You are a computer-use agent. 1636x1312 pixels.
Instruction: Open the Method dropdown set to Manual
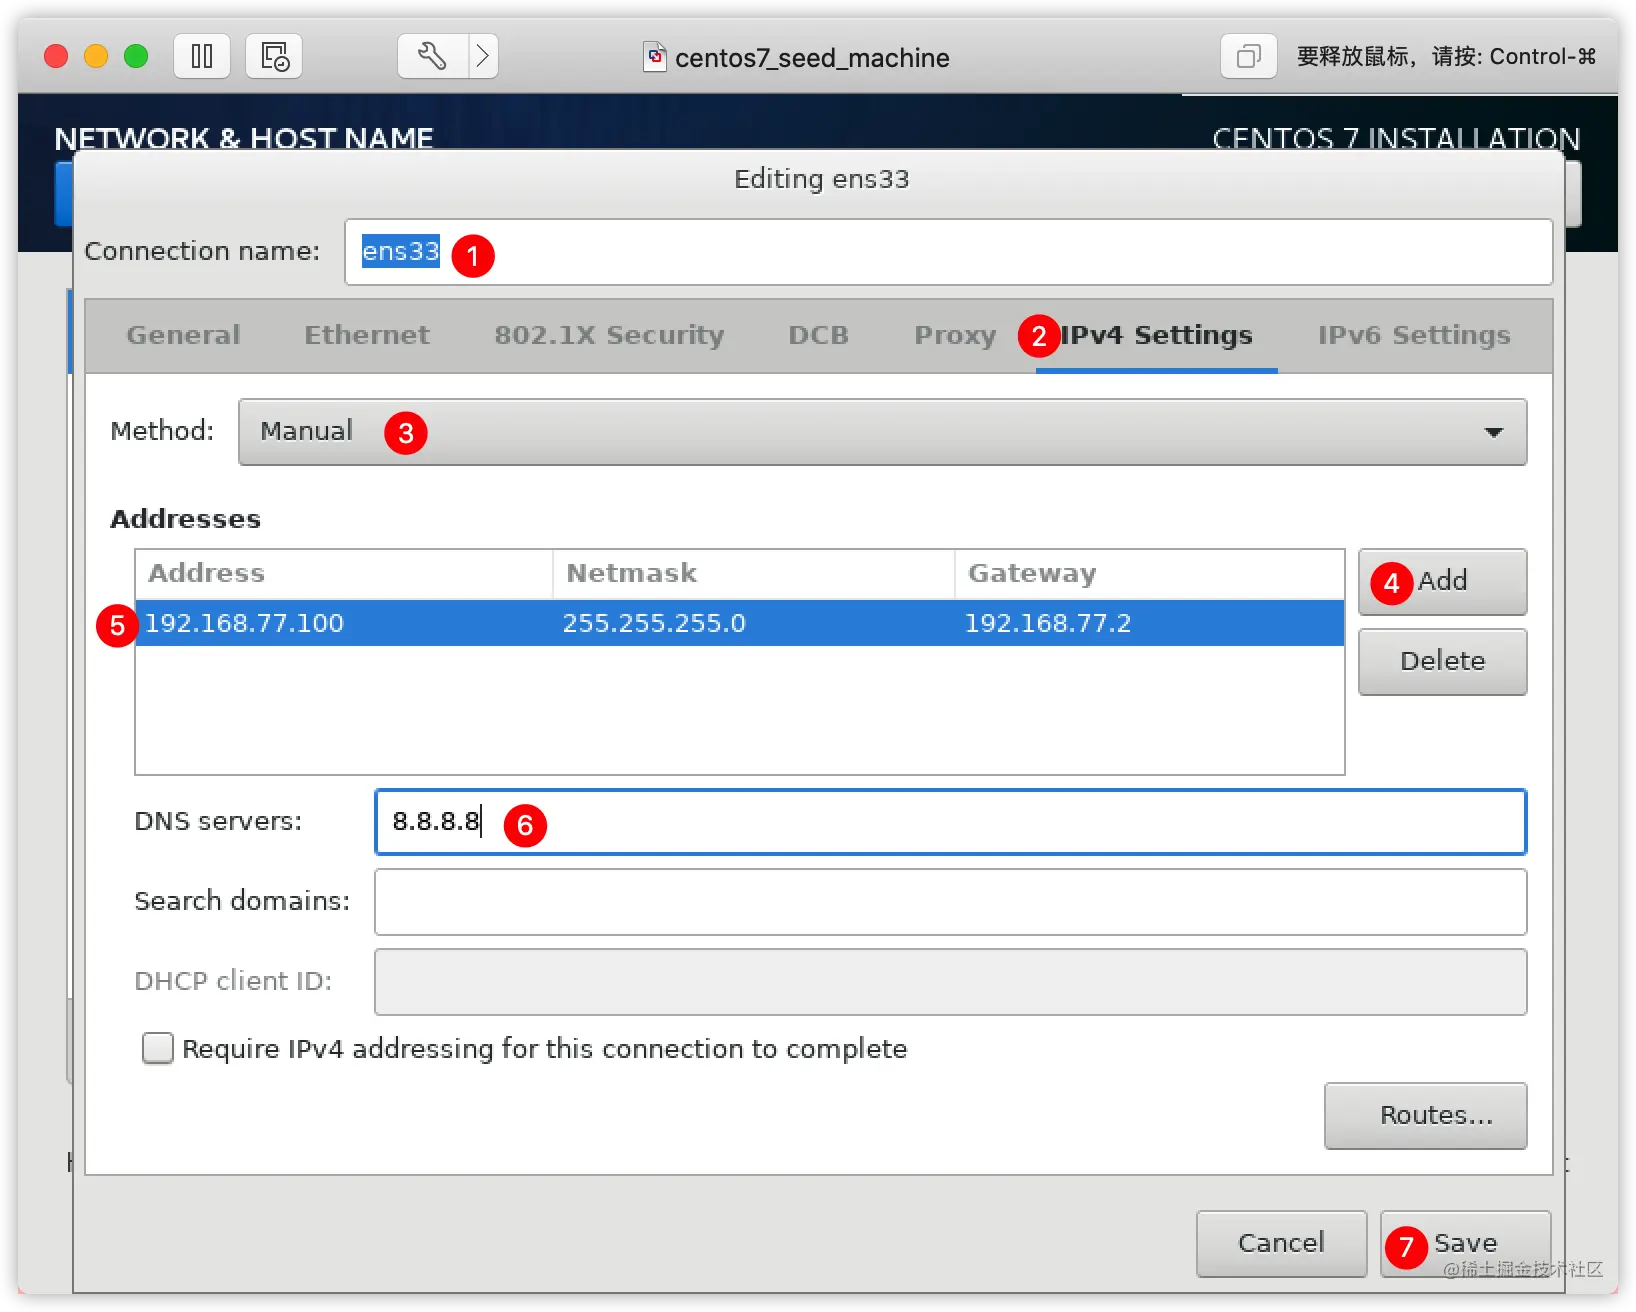pos(882,432)
